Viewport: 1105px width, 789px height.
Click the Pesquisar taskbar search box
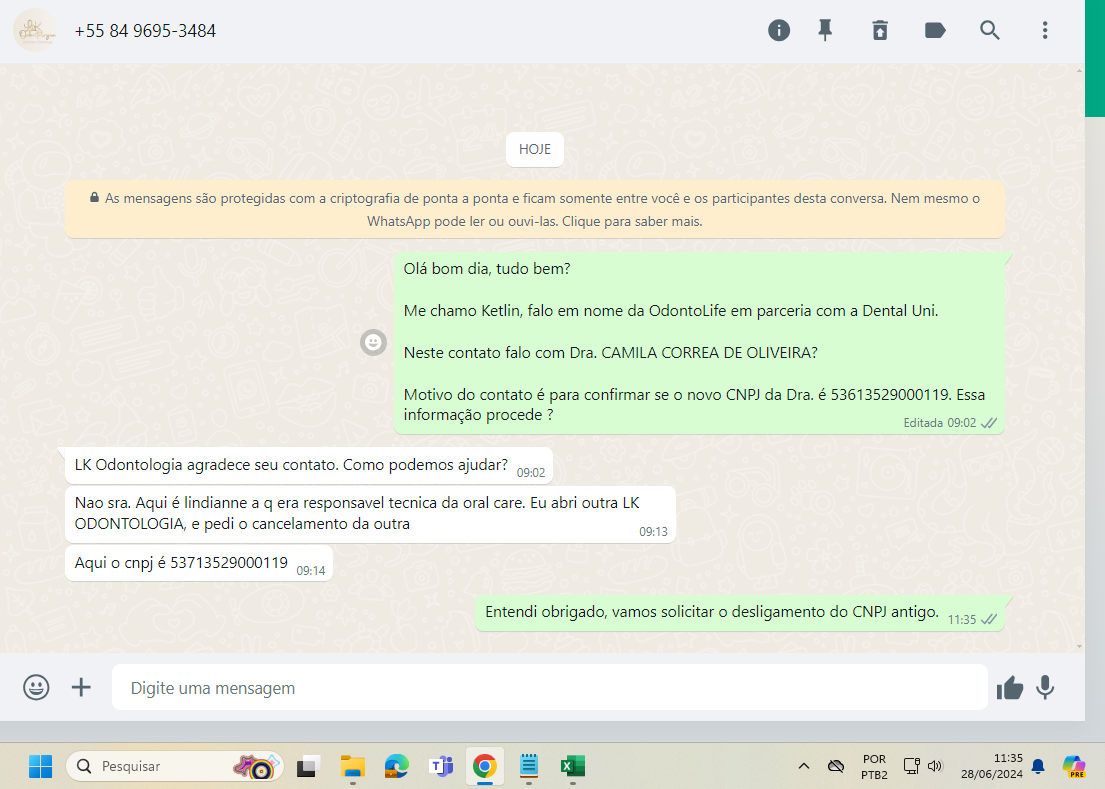(174, 766)
